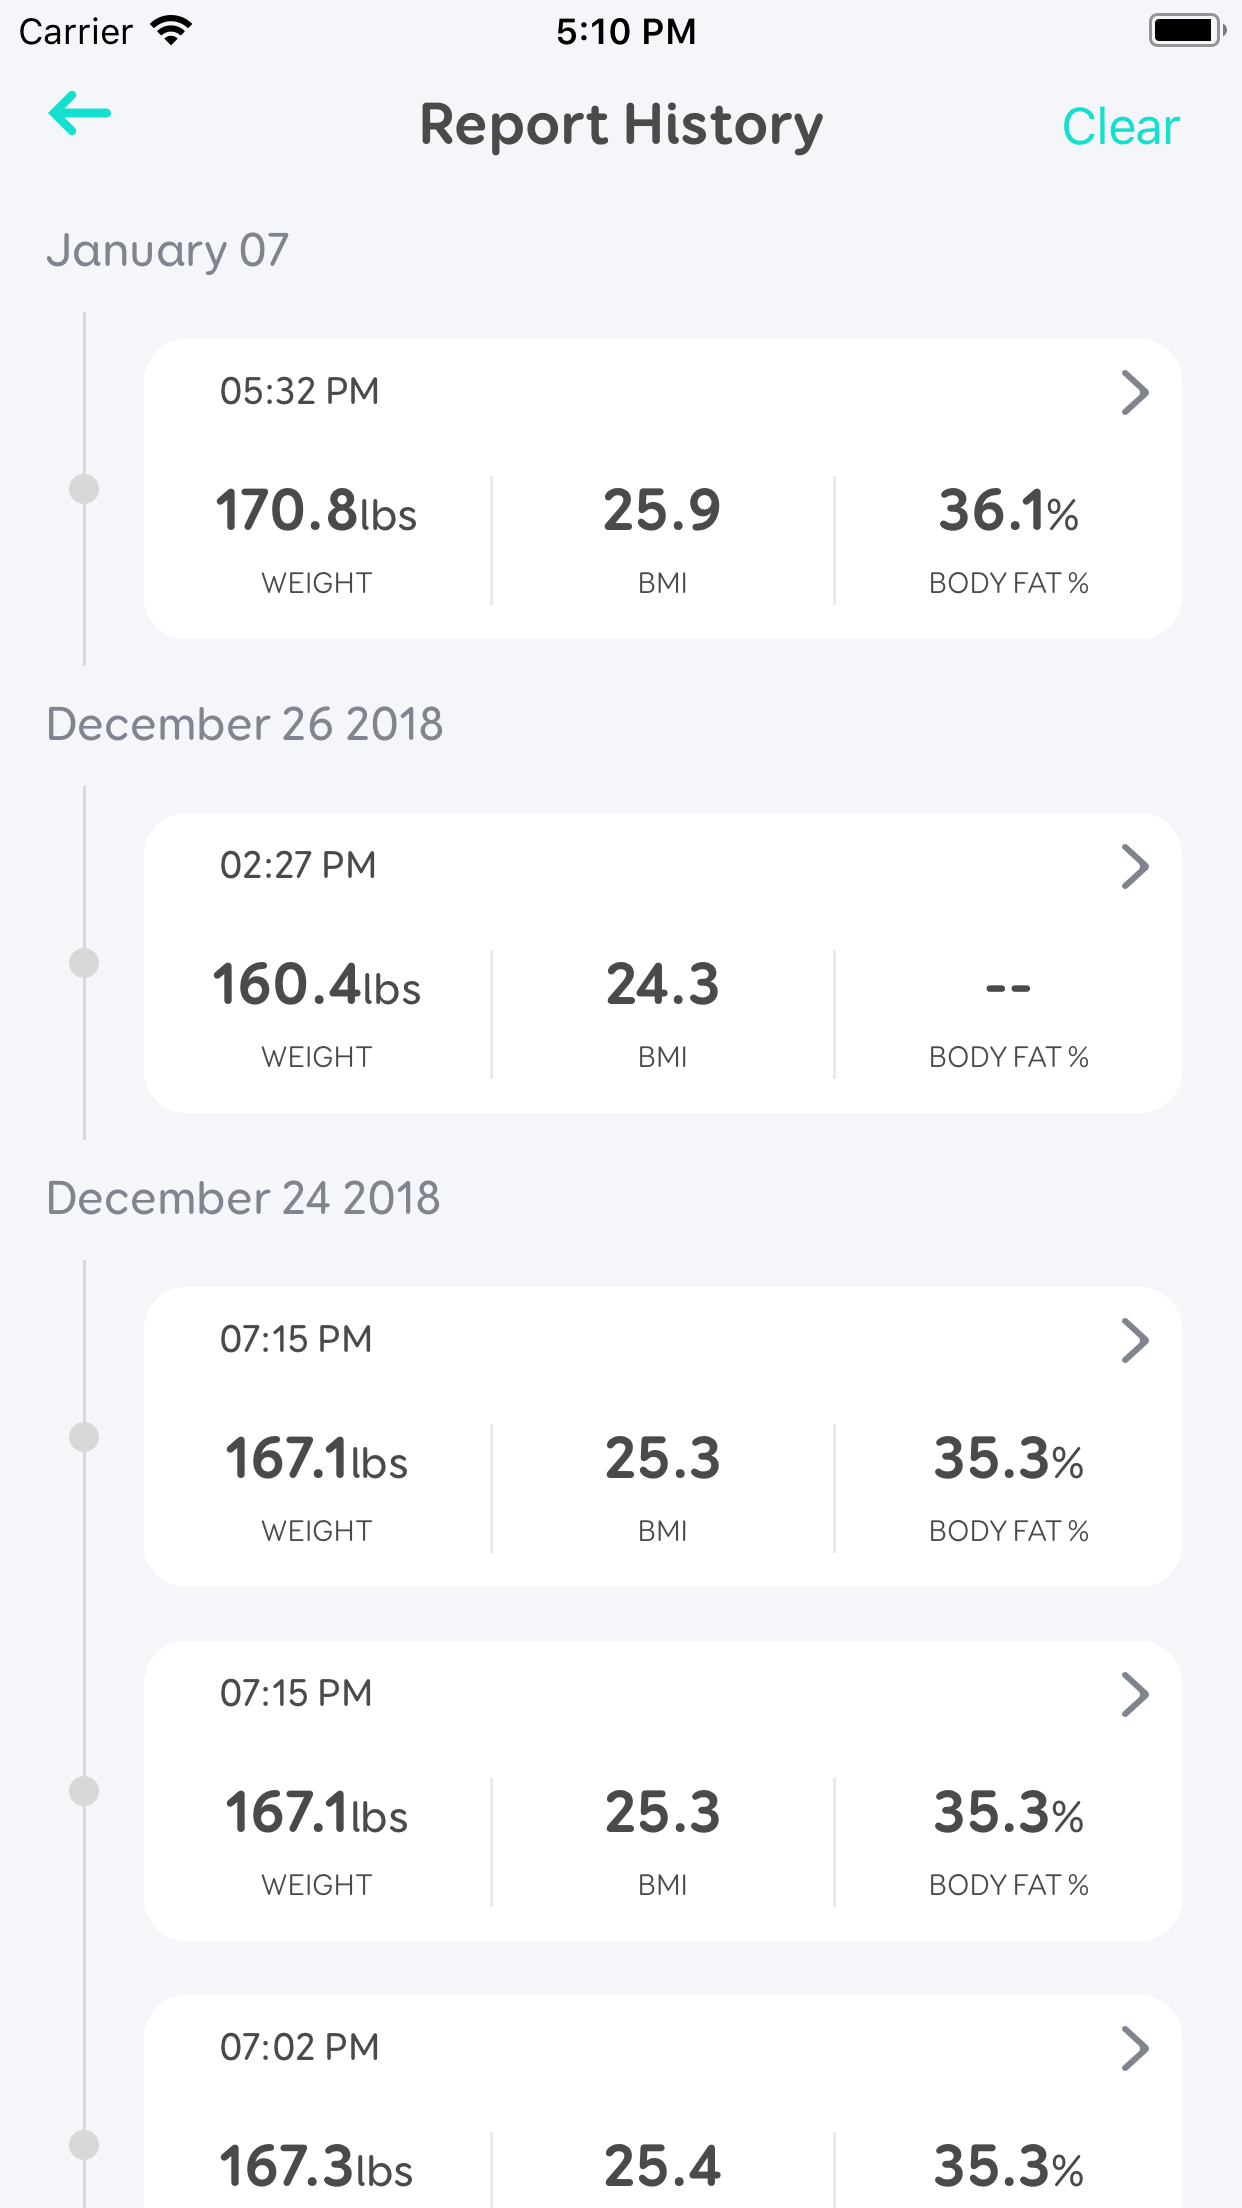Select the January 07 timeline dot

click(84, 489)
